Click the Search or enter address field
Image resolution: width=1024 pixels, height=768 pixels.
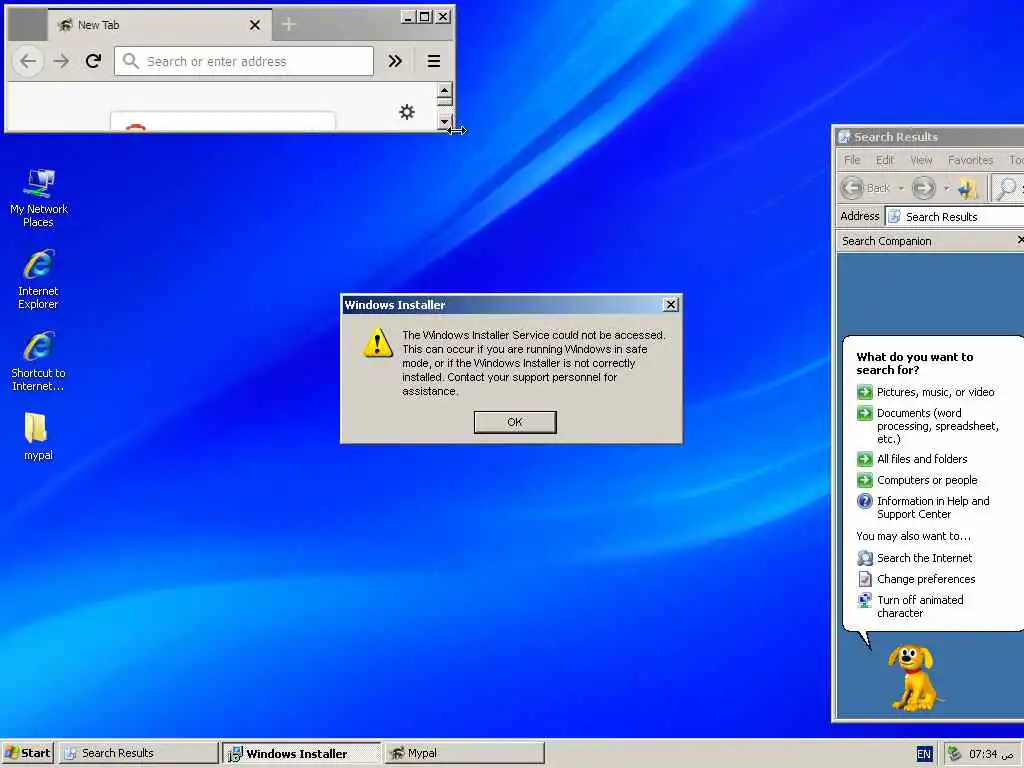(244, 61)
